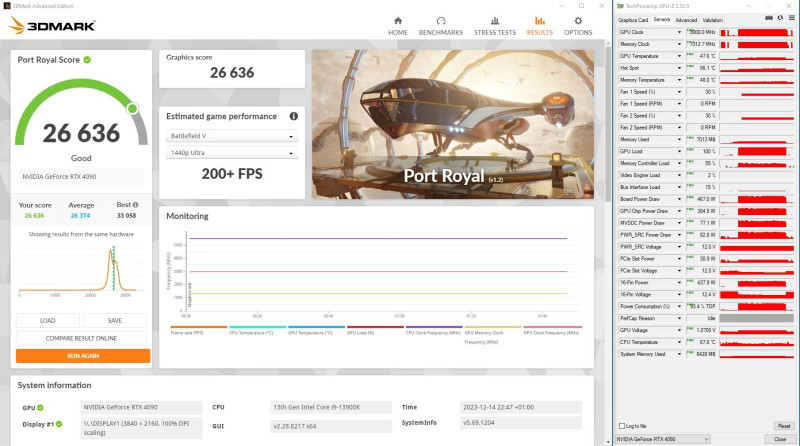
Task: Open the GPU Clock sensor dropdown
Action: [679, 32]
